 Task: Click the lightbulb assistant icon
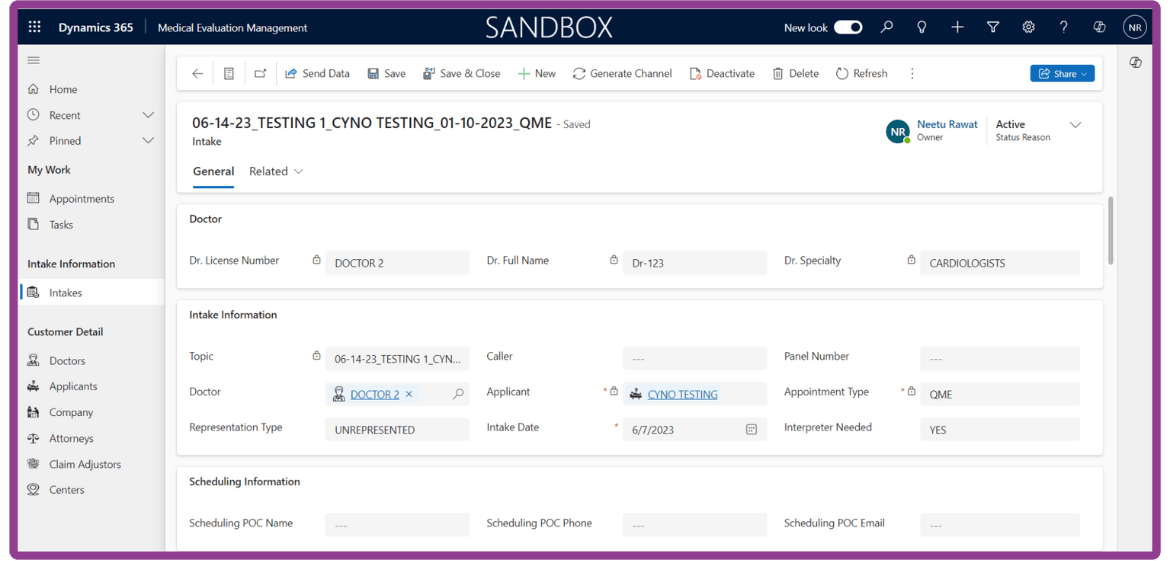pos(922,27)
